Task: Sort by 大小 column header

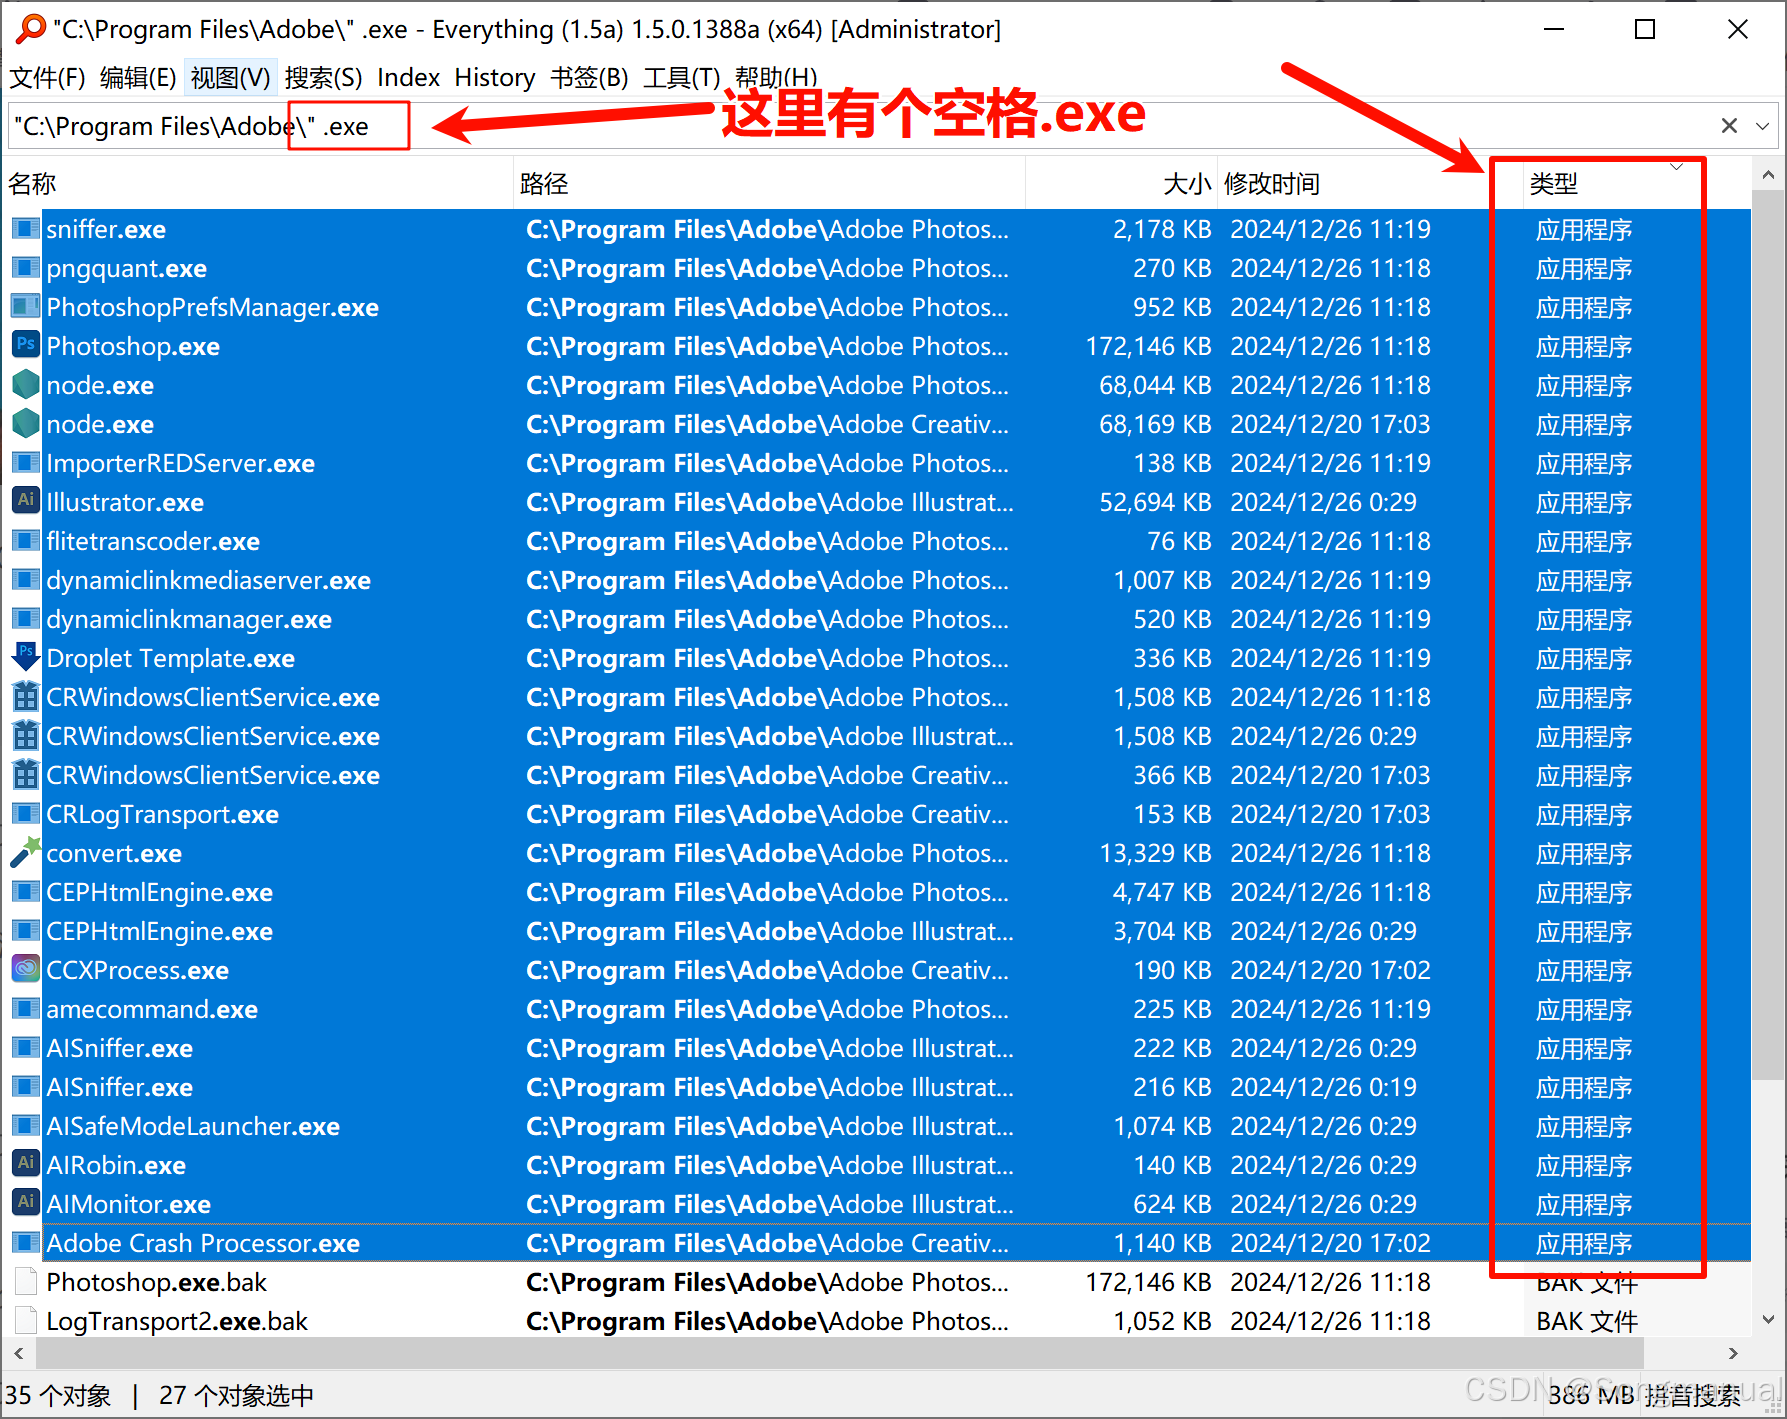Action: click(x=1121, y=184)
